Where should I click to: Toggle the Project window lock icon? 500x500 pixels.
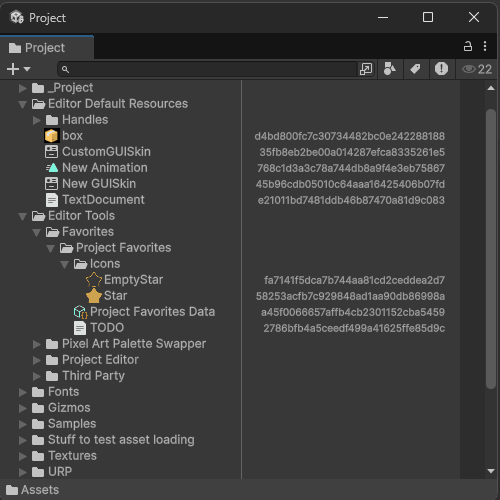click(468, 46)
